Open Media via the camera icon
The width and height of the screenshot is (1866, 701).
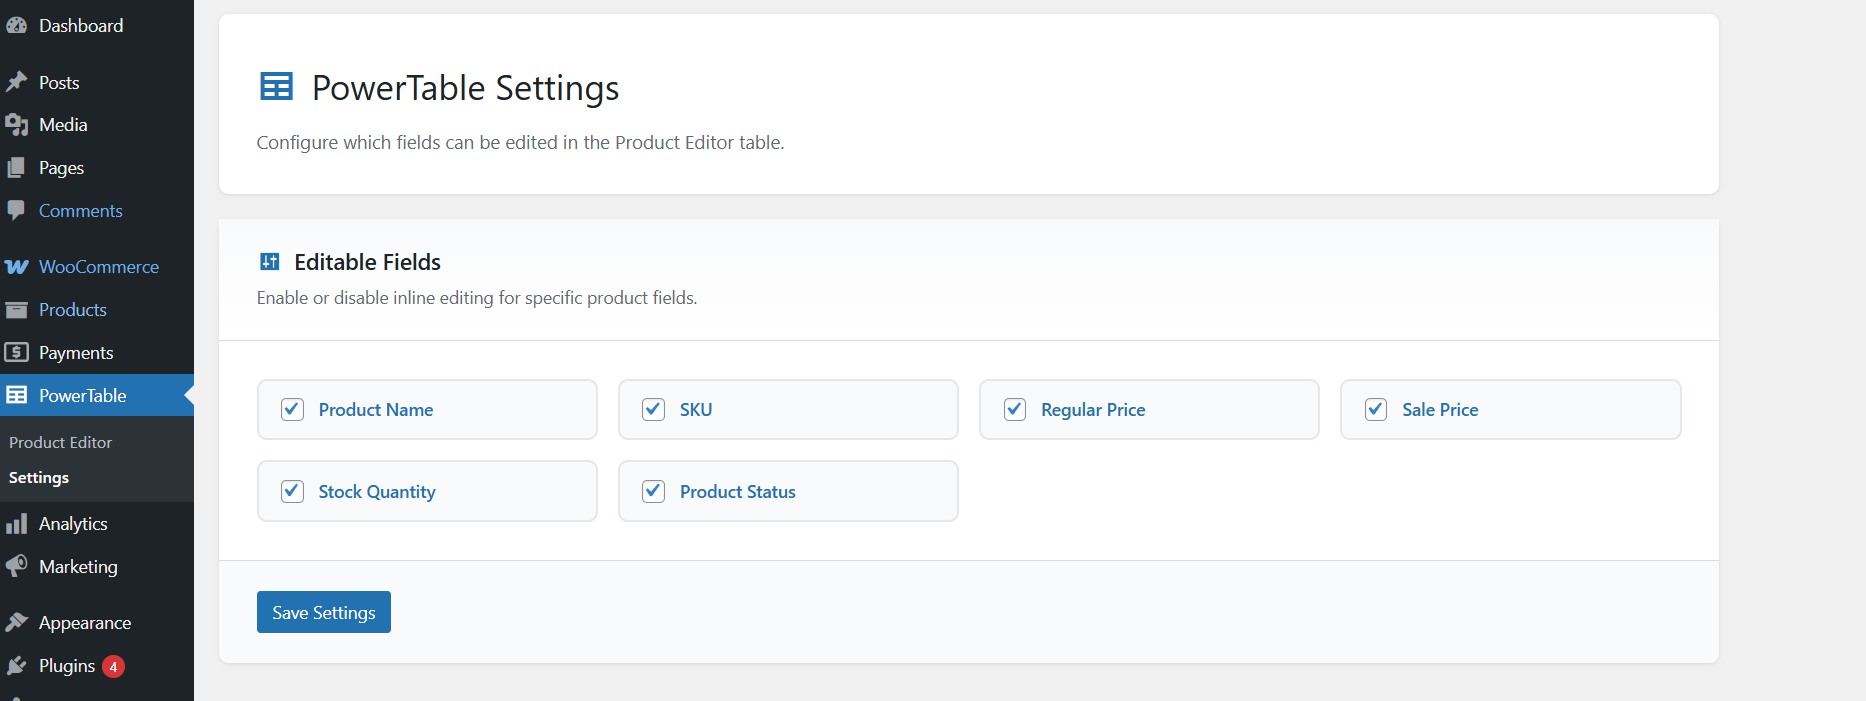[x=17, y=124]
